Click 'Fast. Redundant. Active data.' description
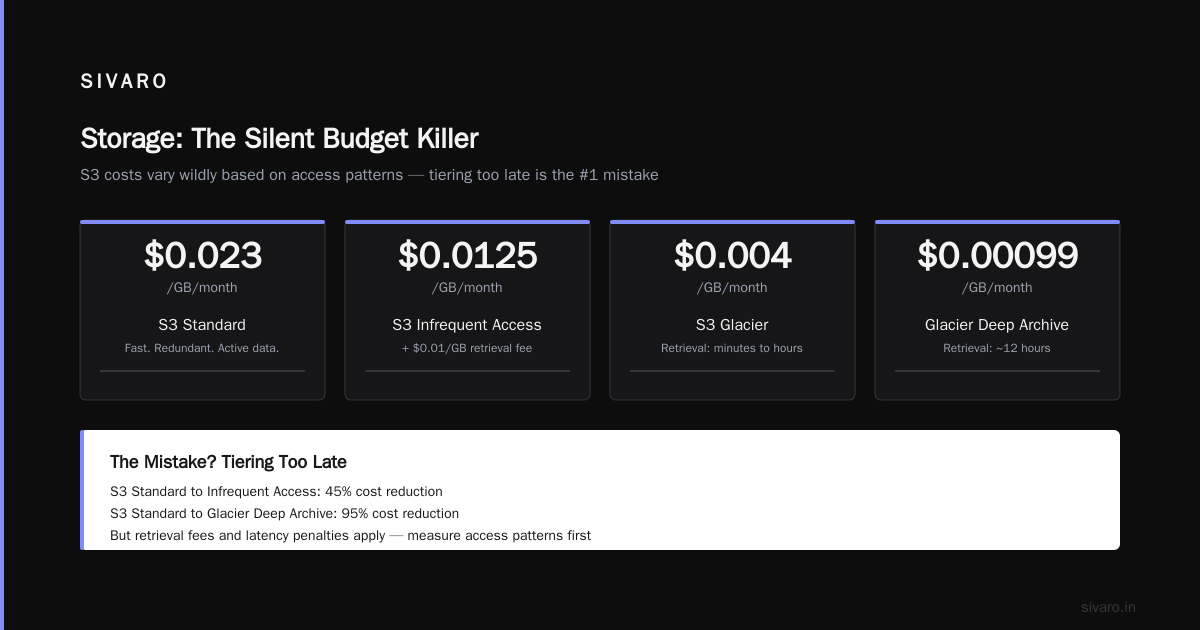The image size is (1200, 630). [x=202, y=348]
